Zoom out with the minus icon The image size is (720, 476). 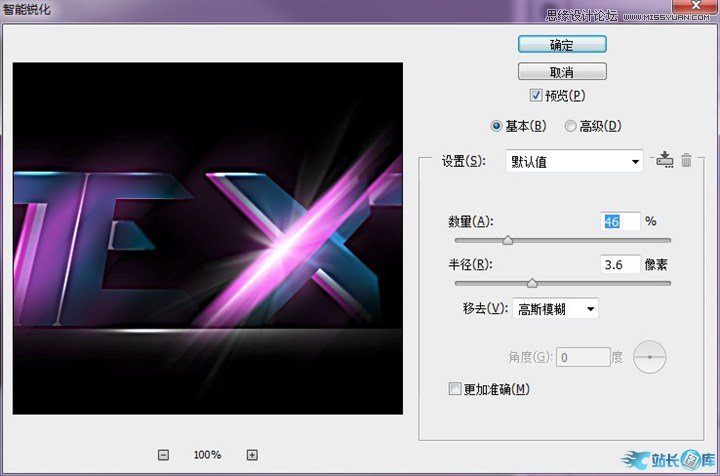(x=163, y=455)
